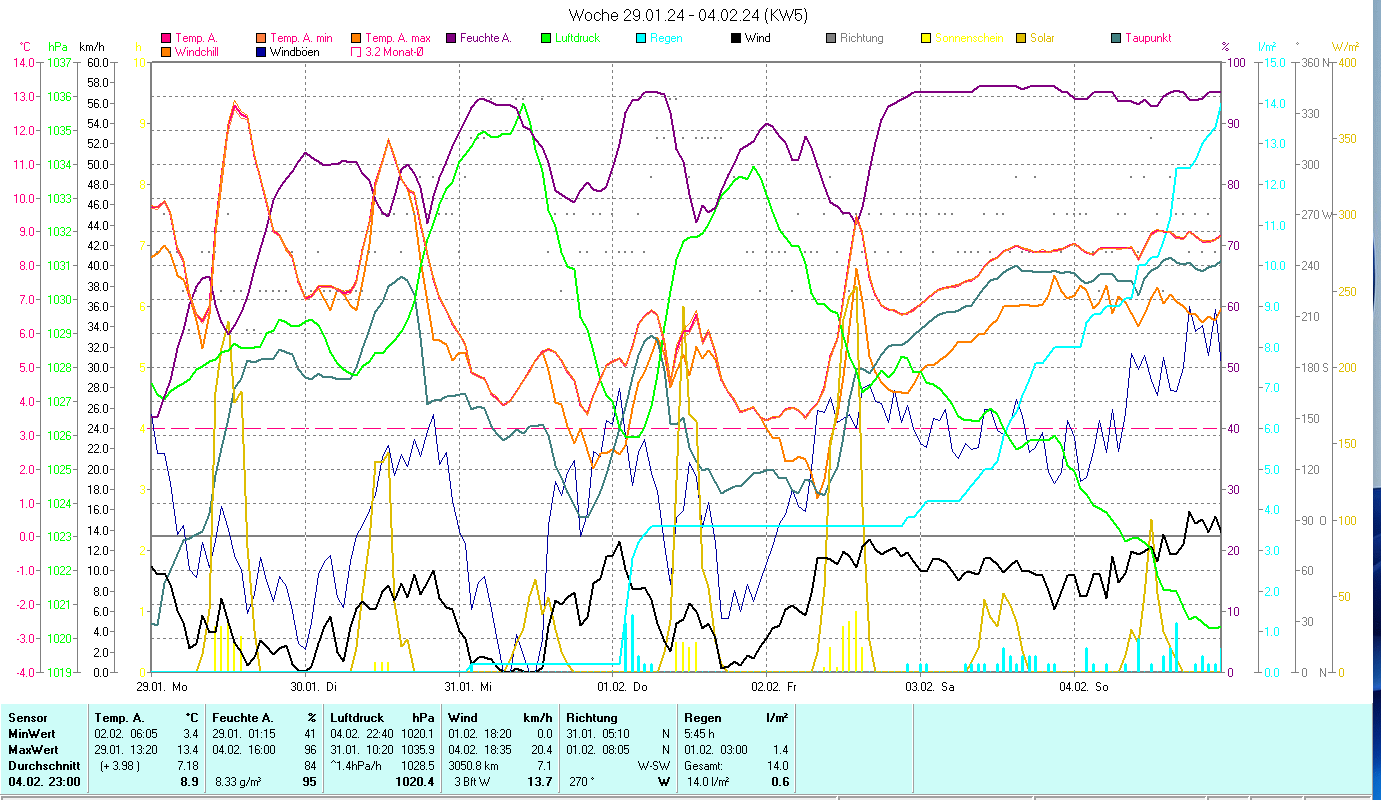Click the blue Windböen legend swatch
Image resolution: width=1381 pixels, height=800 pixels.
pyautogui.click(x=261, y=51)
